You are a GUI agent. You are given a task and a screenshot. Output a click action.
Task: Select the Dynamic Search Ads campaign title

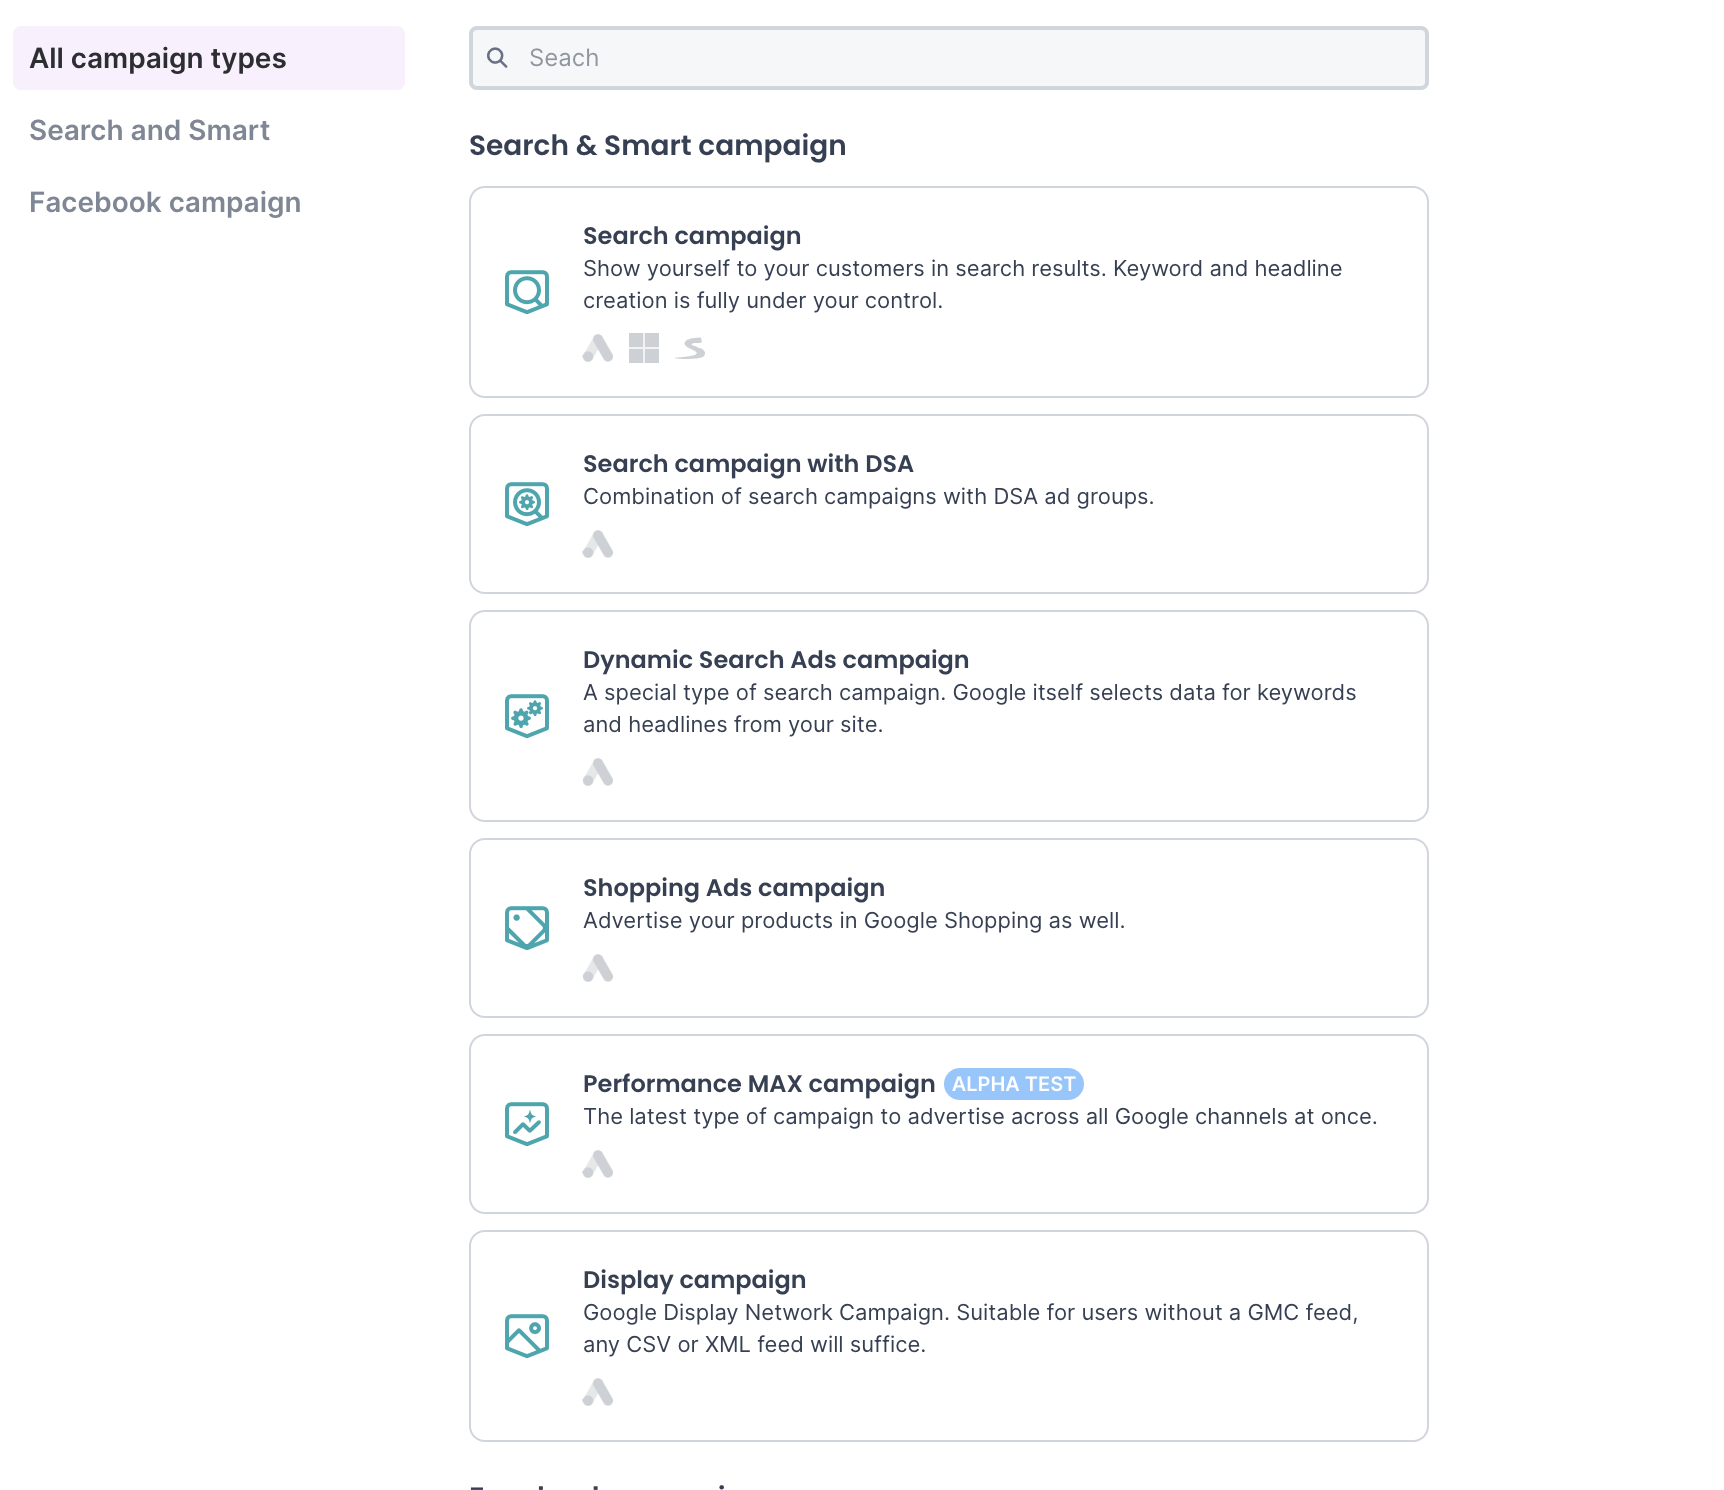776,660
